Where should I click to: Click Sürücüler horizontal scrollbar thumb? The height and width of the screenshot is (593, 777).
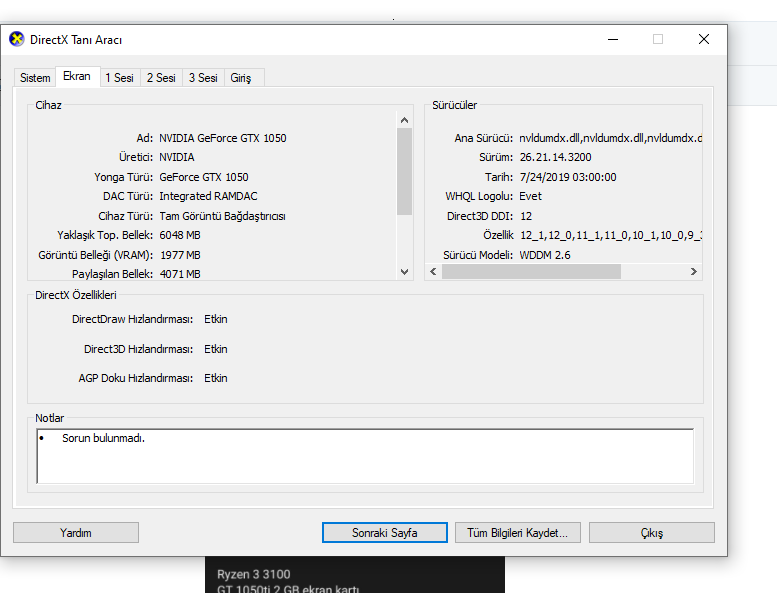(x=531, y=271)
